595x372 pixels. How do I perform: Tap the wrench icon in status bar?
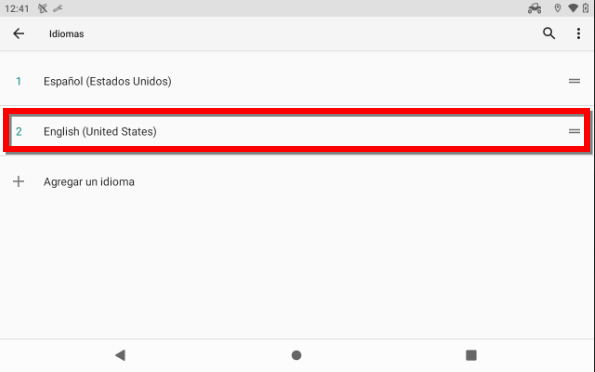(58, 8)
